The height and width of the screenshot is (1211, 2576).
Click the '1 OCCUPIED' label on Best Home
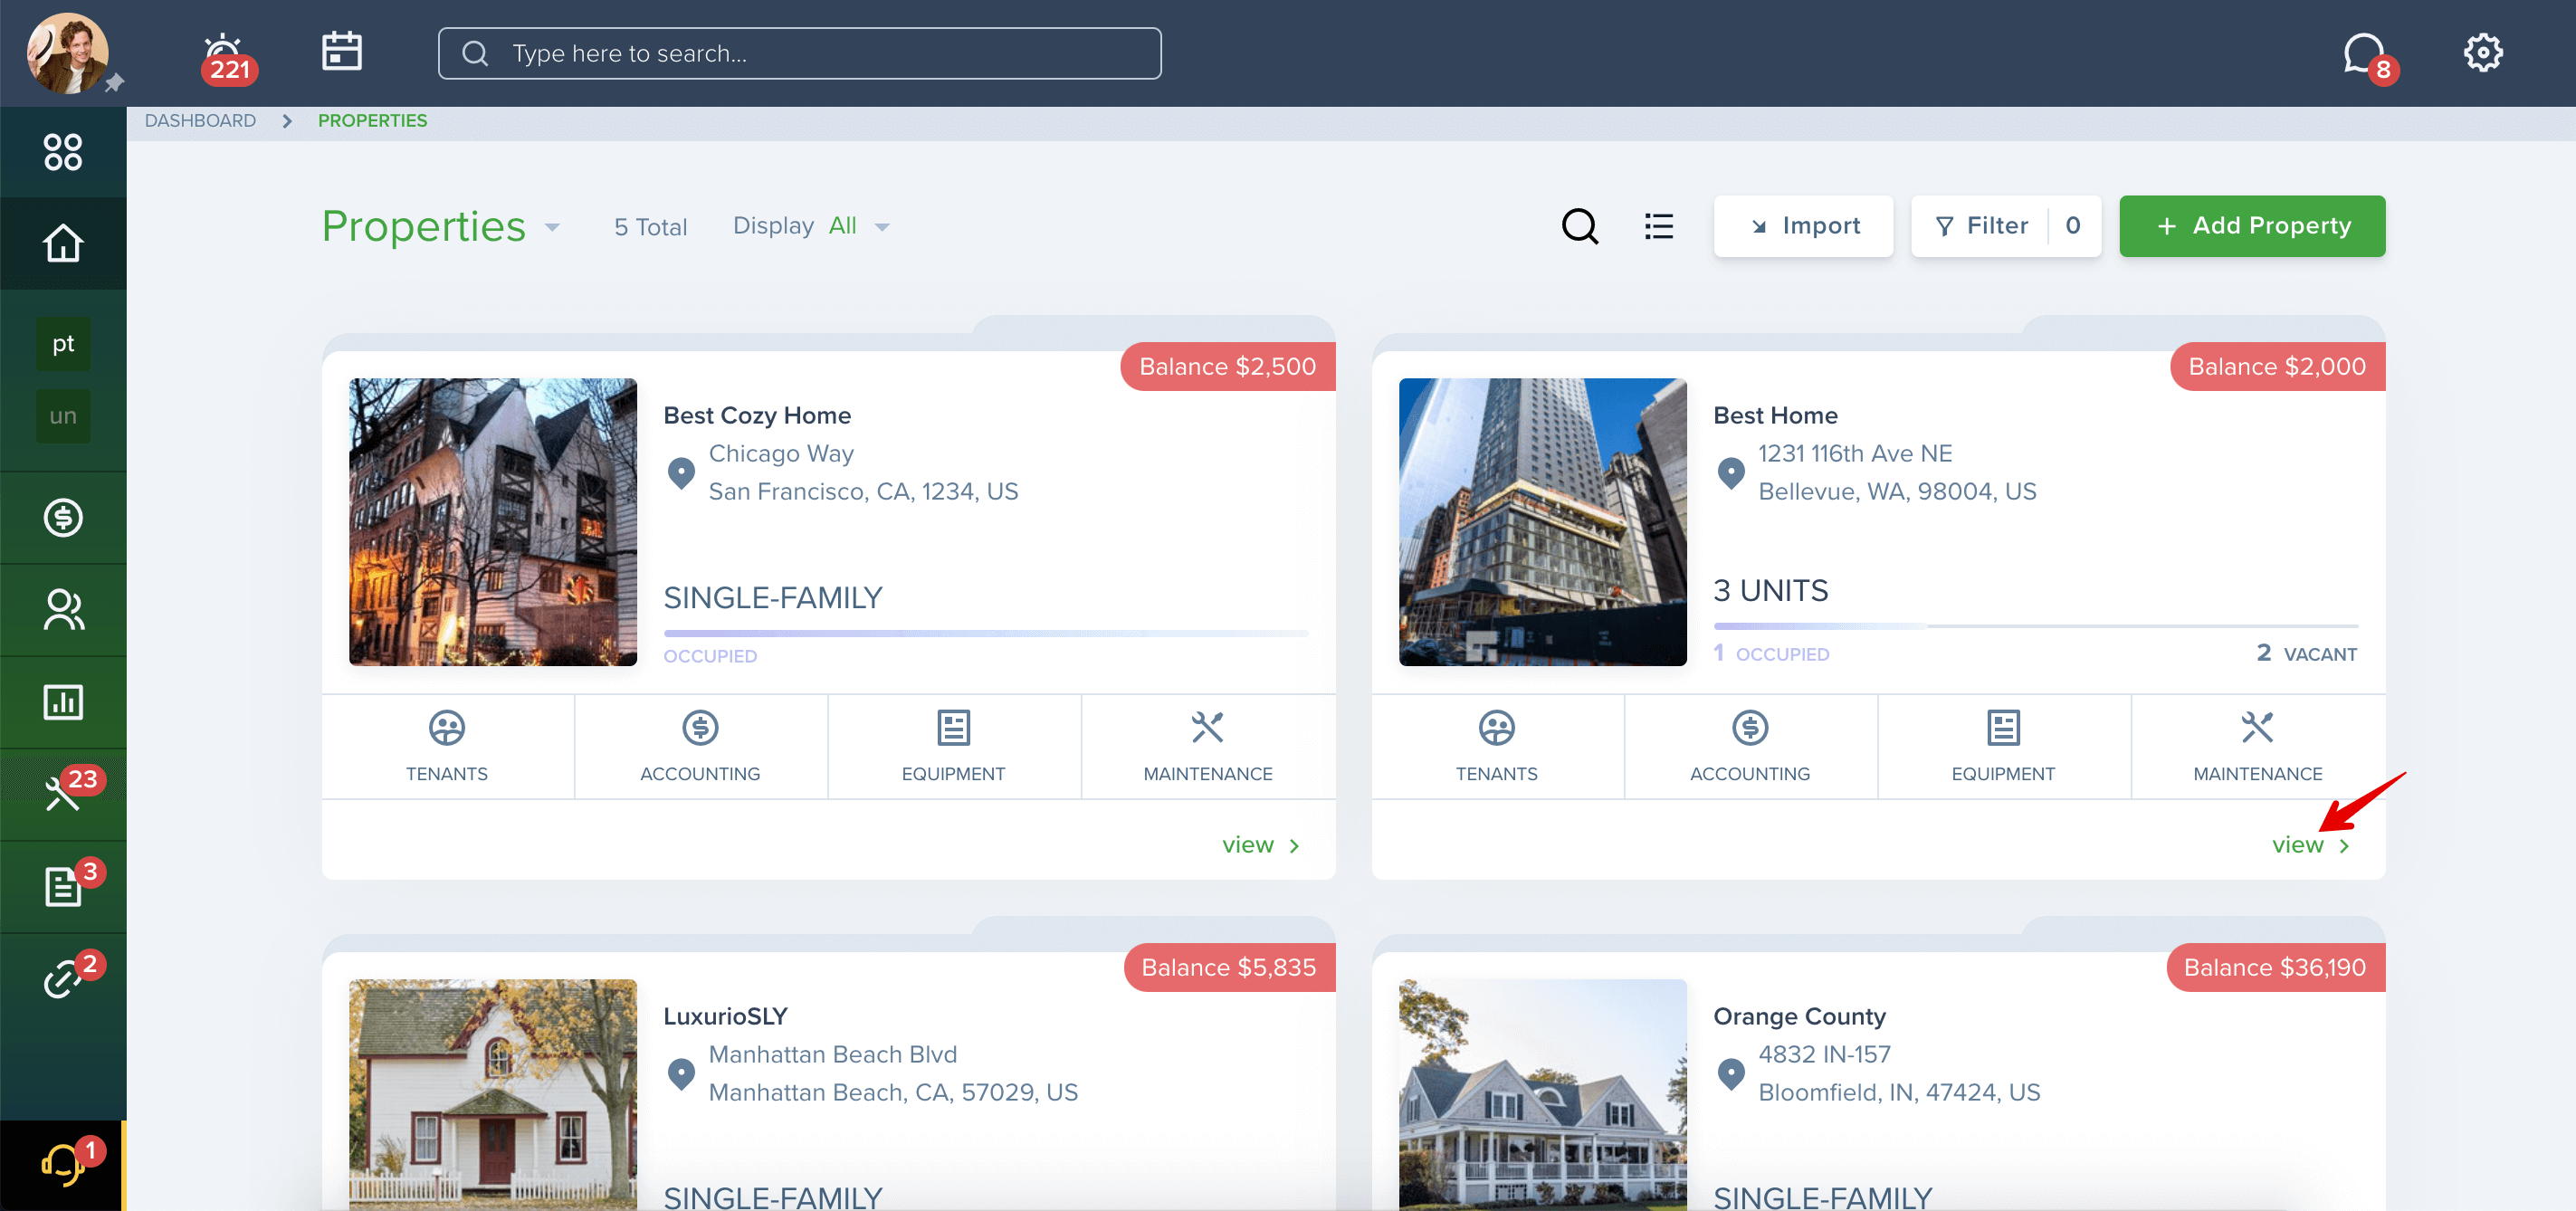click(x=1771, y=654)
